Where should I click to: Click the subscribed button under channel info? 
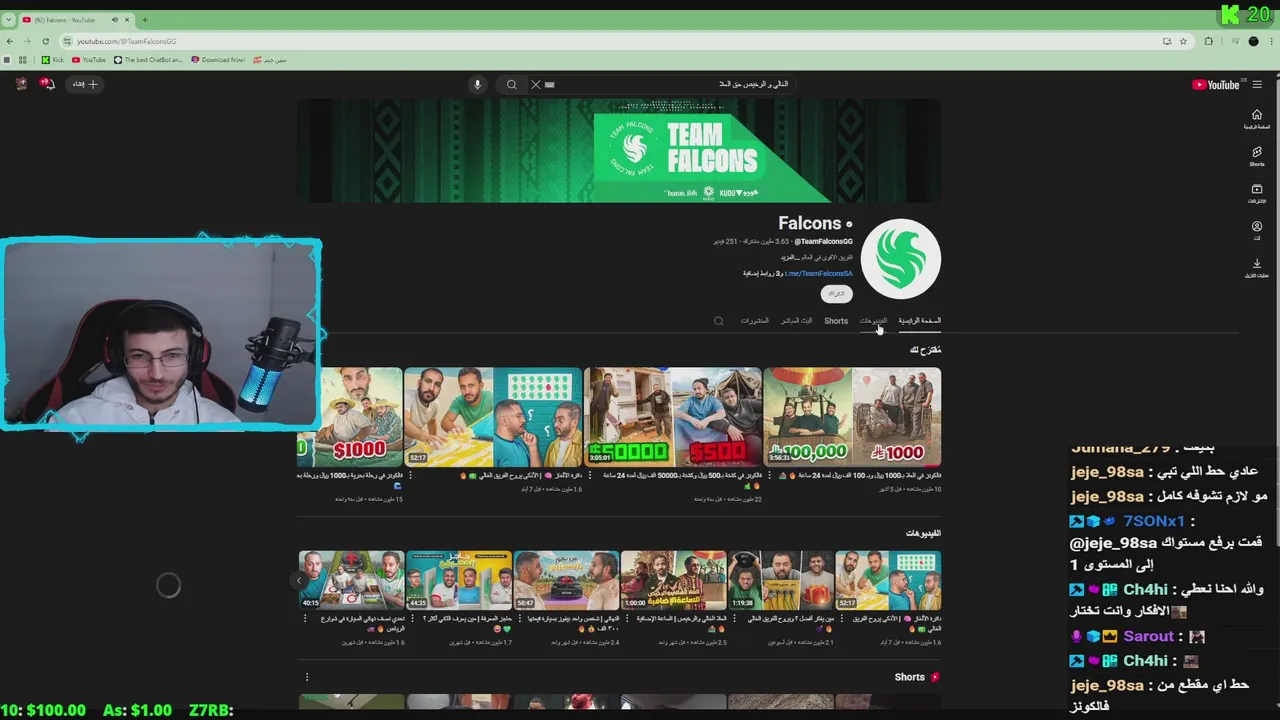(836, 293)
